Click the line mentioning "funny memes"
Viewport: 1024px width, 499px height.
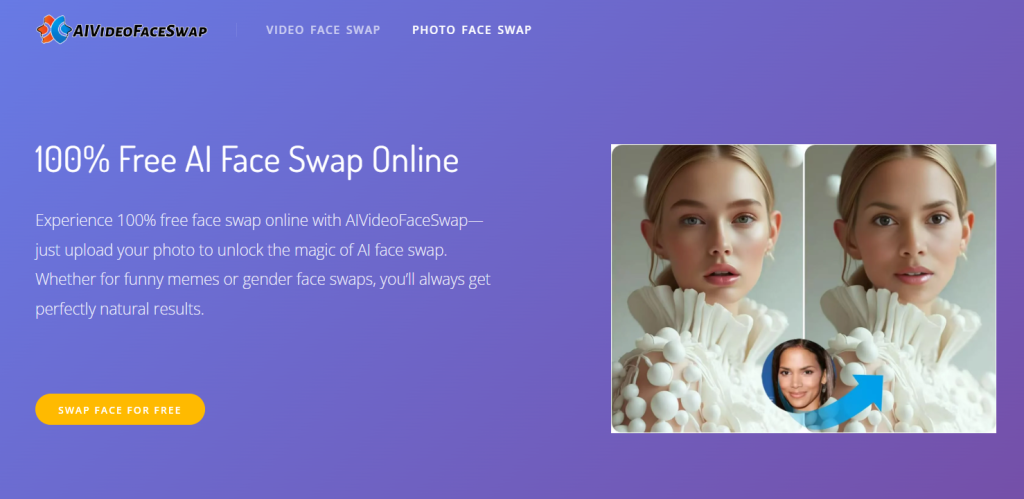coord(262,279)
